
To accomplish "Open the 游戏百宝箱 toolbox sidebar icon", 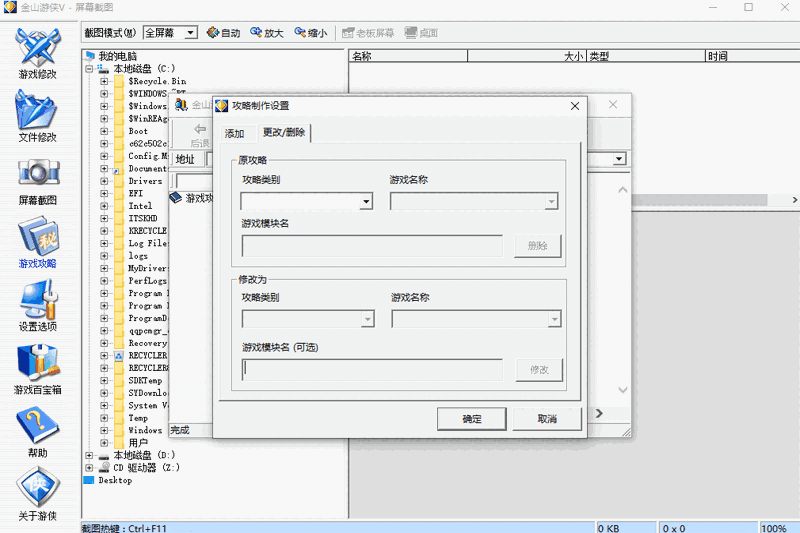I will [37, 369].
